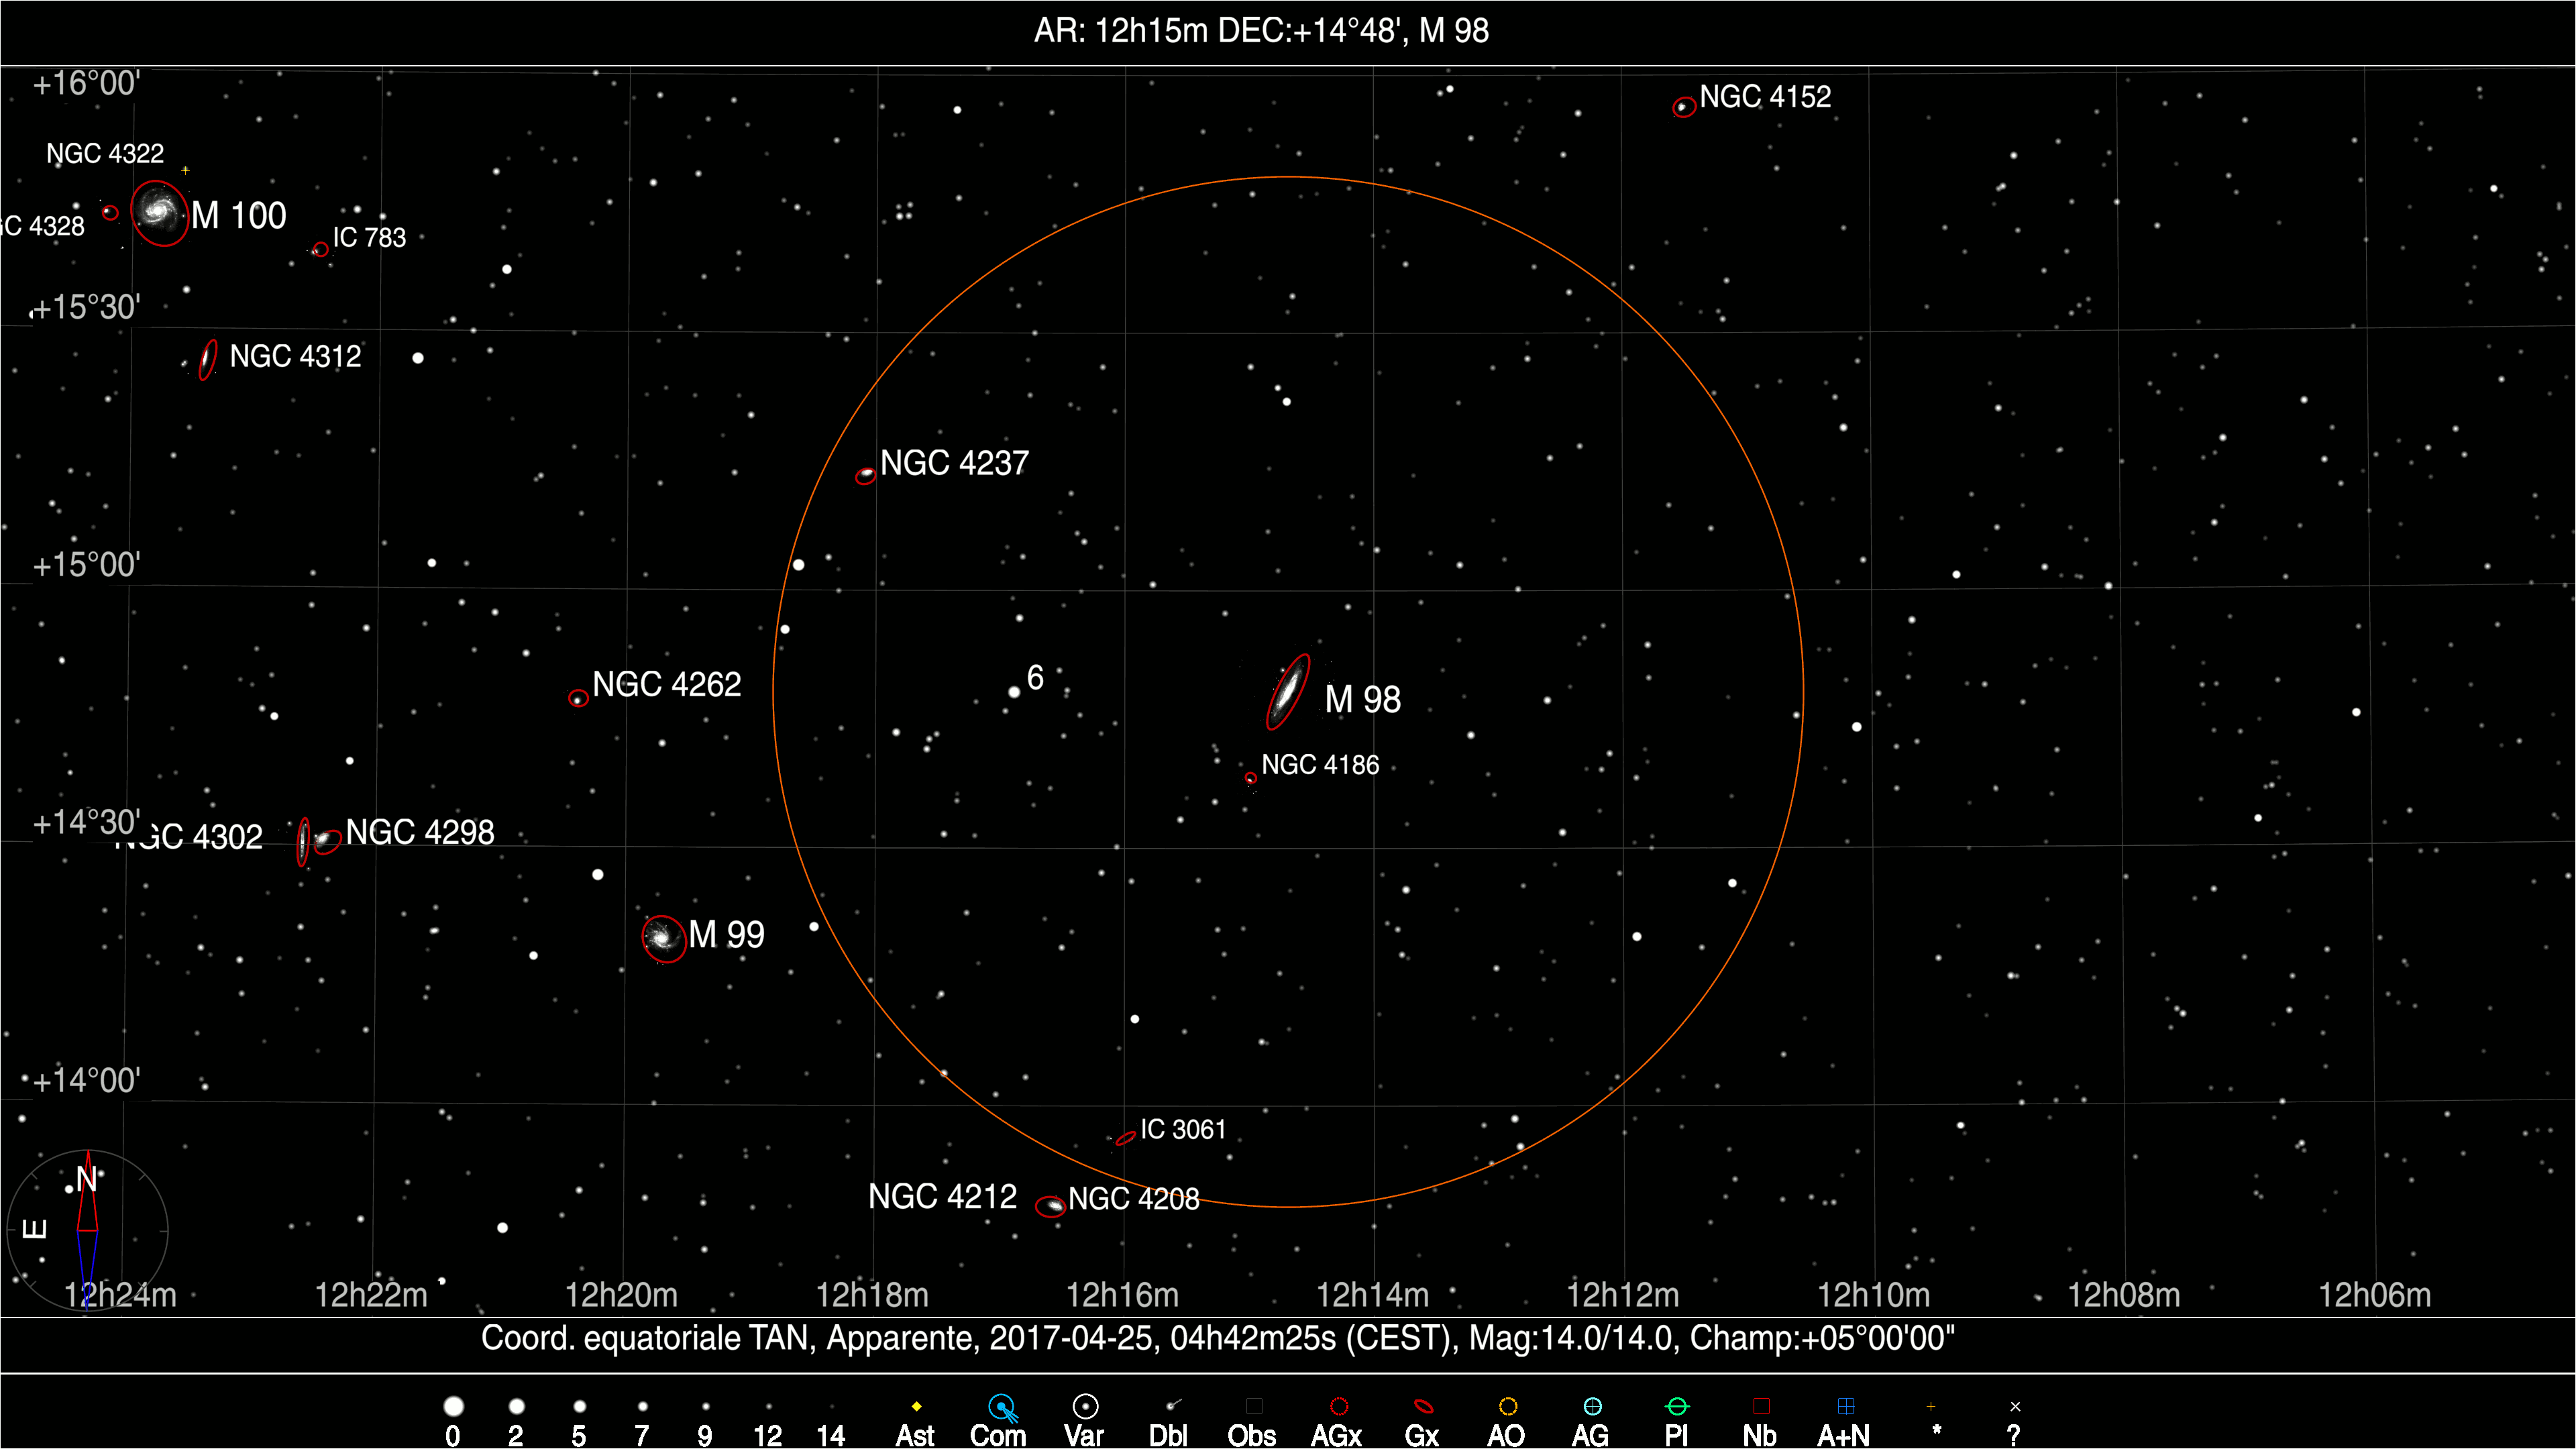Screen dimensions: 2576x1449
Task: Click the red Nb nebula square symbol
Action: click(x=1761, y=1406)
